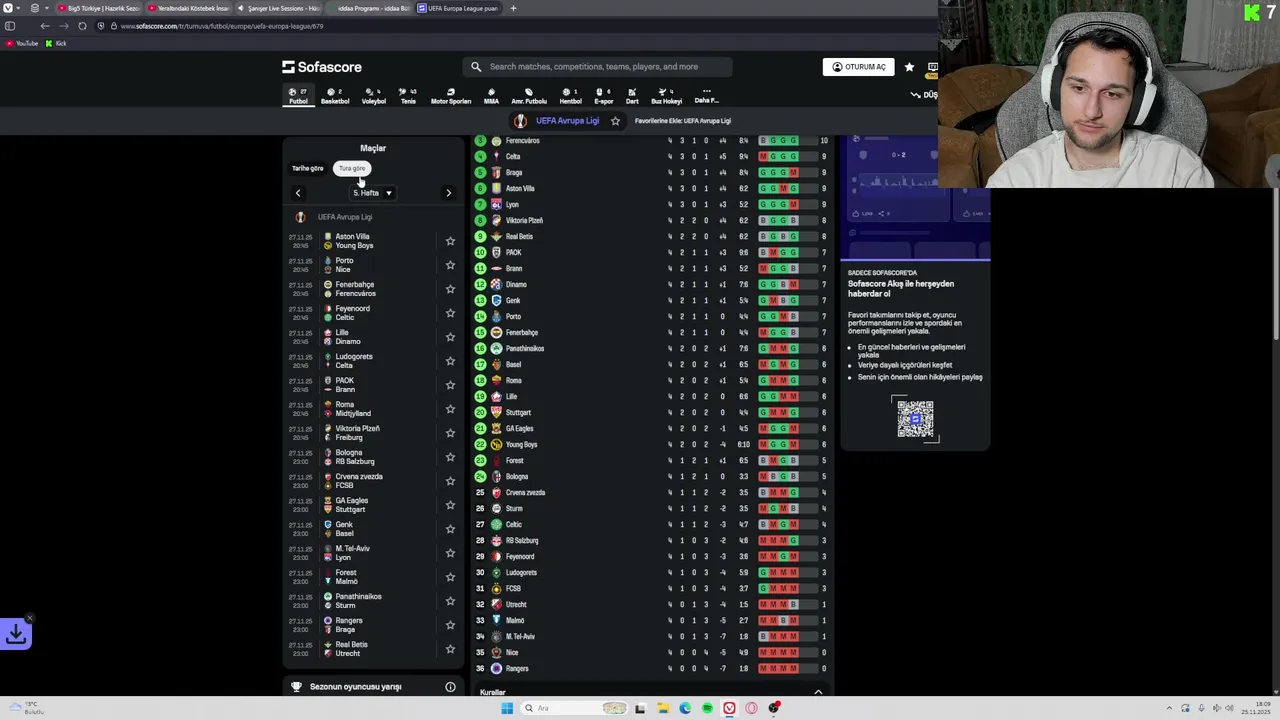The image size is (1280, 720).
Task: Switch to the Şanışer Live Sessions browser tab
Action: point(279,8)
